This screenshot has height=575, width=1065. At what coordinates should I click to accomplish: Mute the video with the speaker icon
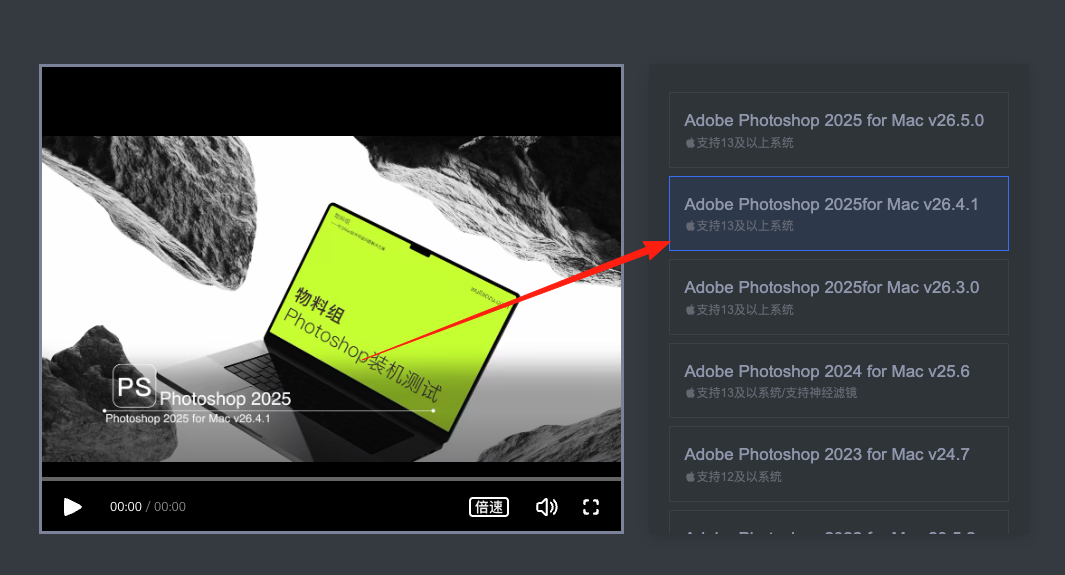pos(547,506)
